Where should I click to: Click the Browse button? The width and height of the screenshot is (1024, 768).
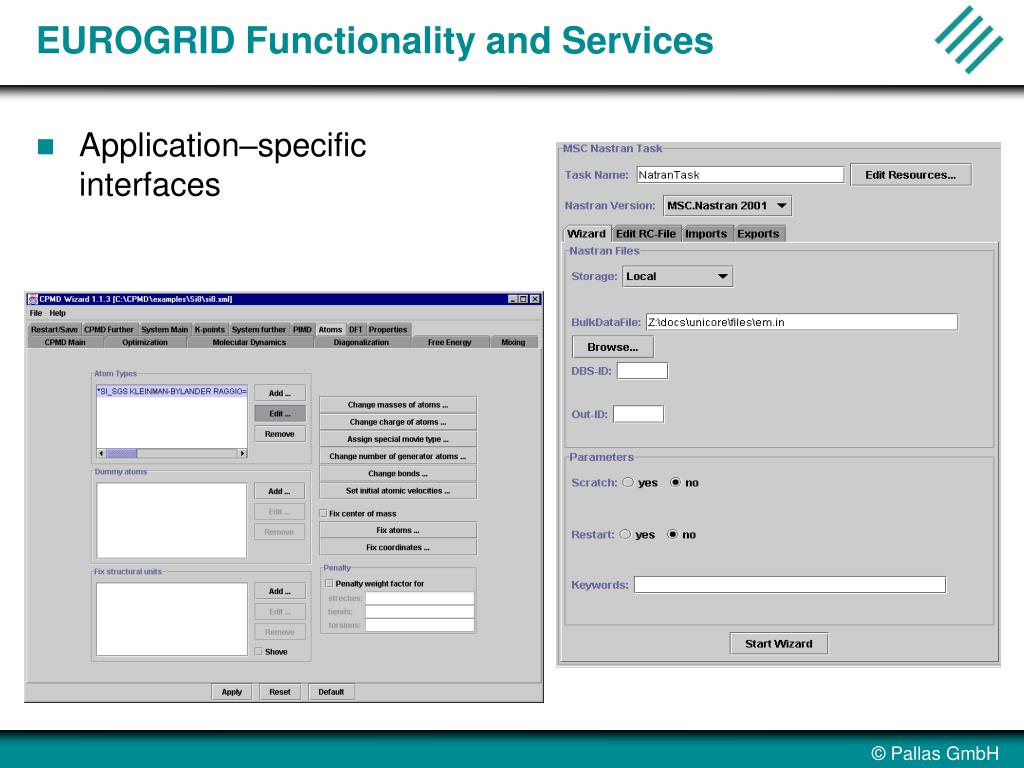pos(613,347)
